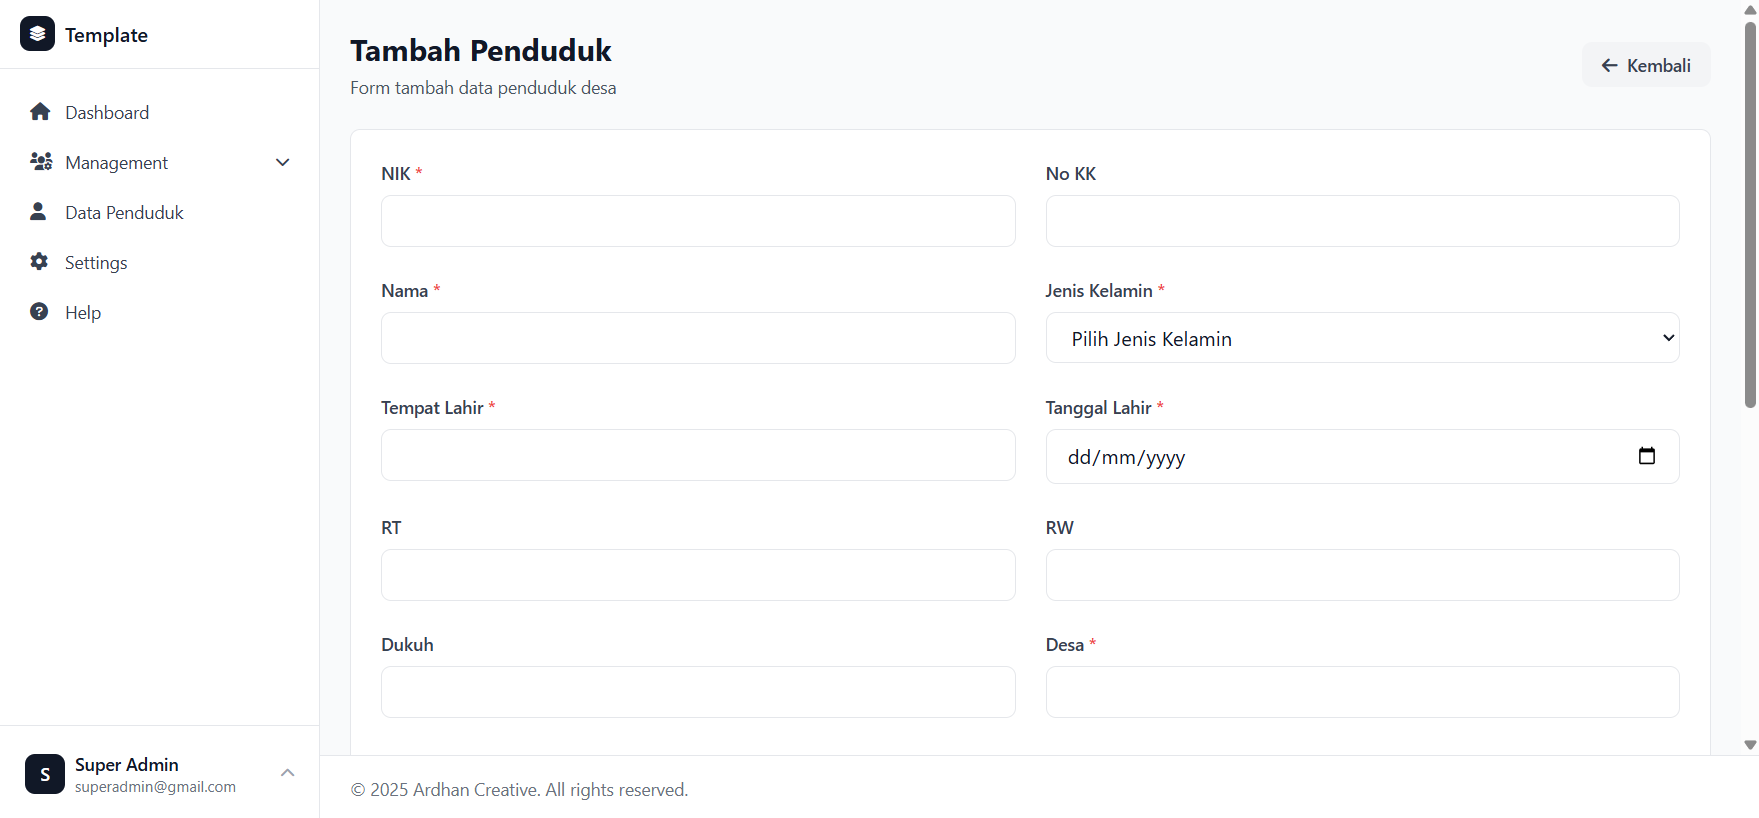Focus the No KK input box
The width and height of the screenshot is (1759, 818).
click(x=1362, y=221)
